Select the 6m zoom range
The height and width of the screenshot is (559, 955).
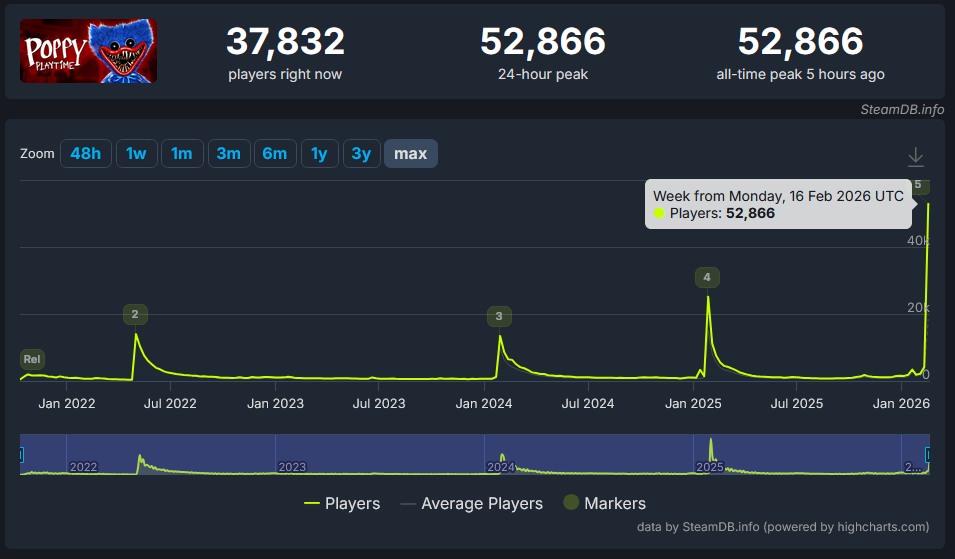[275, 153]
